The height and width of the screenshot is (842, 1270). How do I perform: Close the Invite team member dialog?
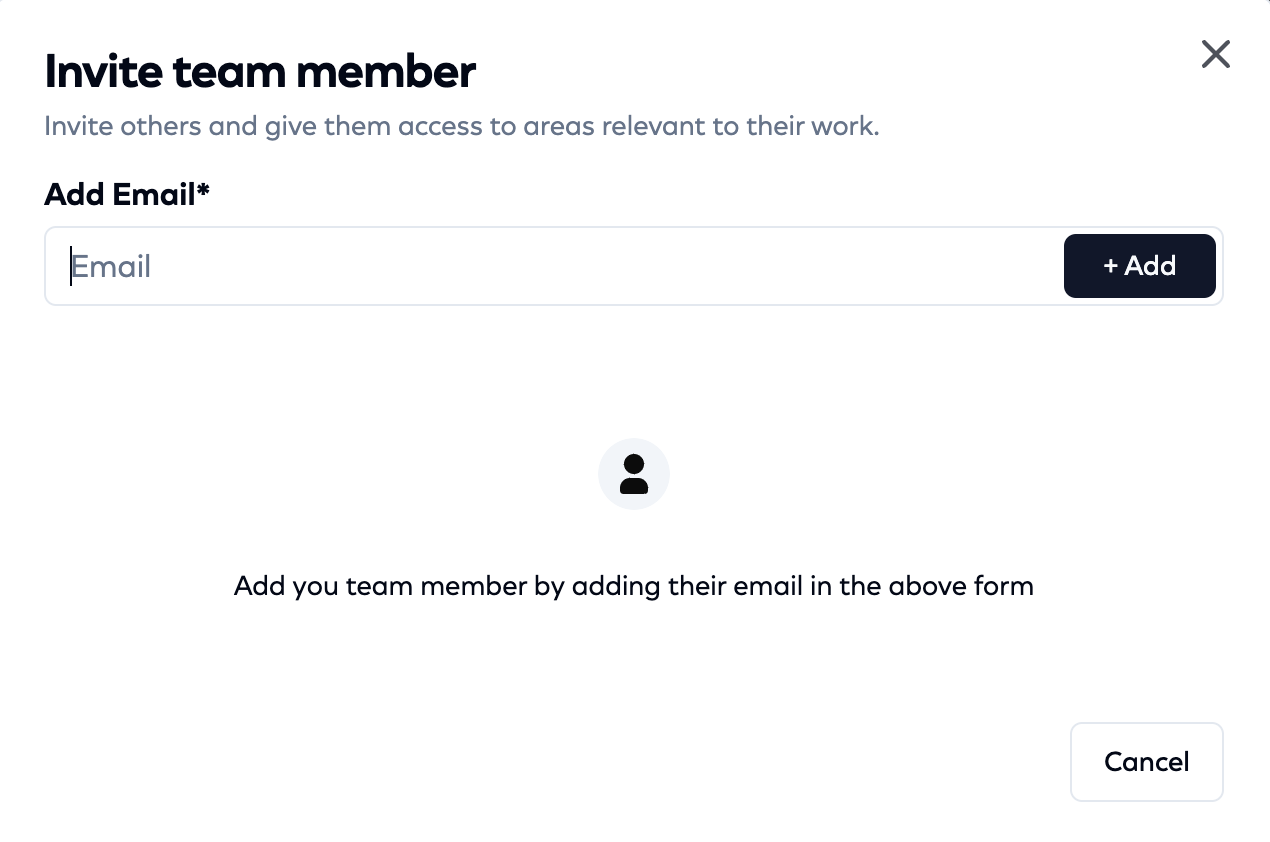(1215, 54)
